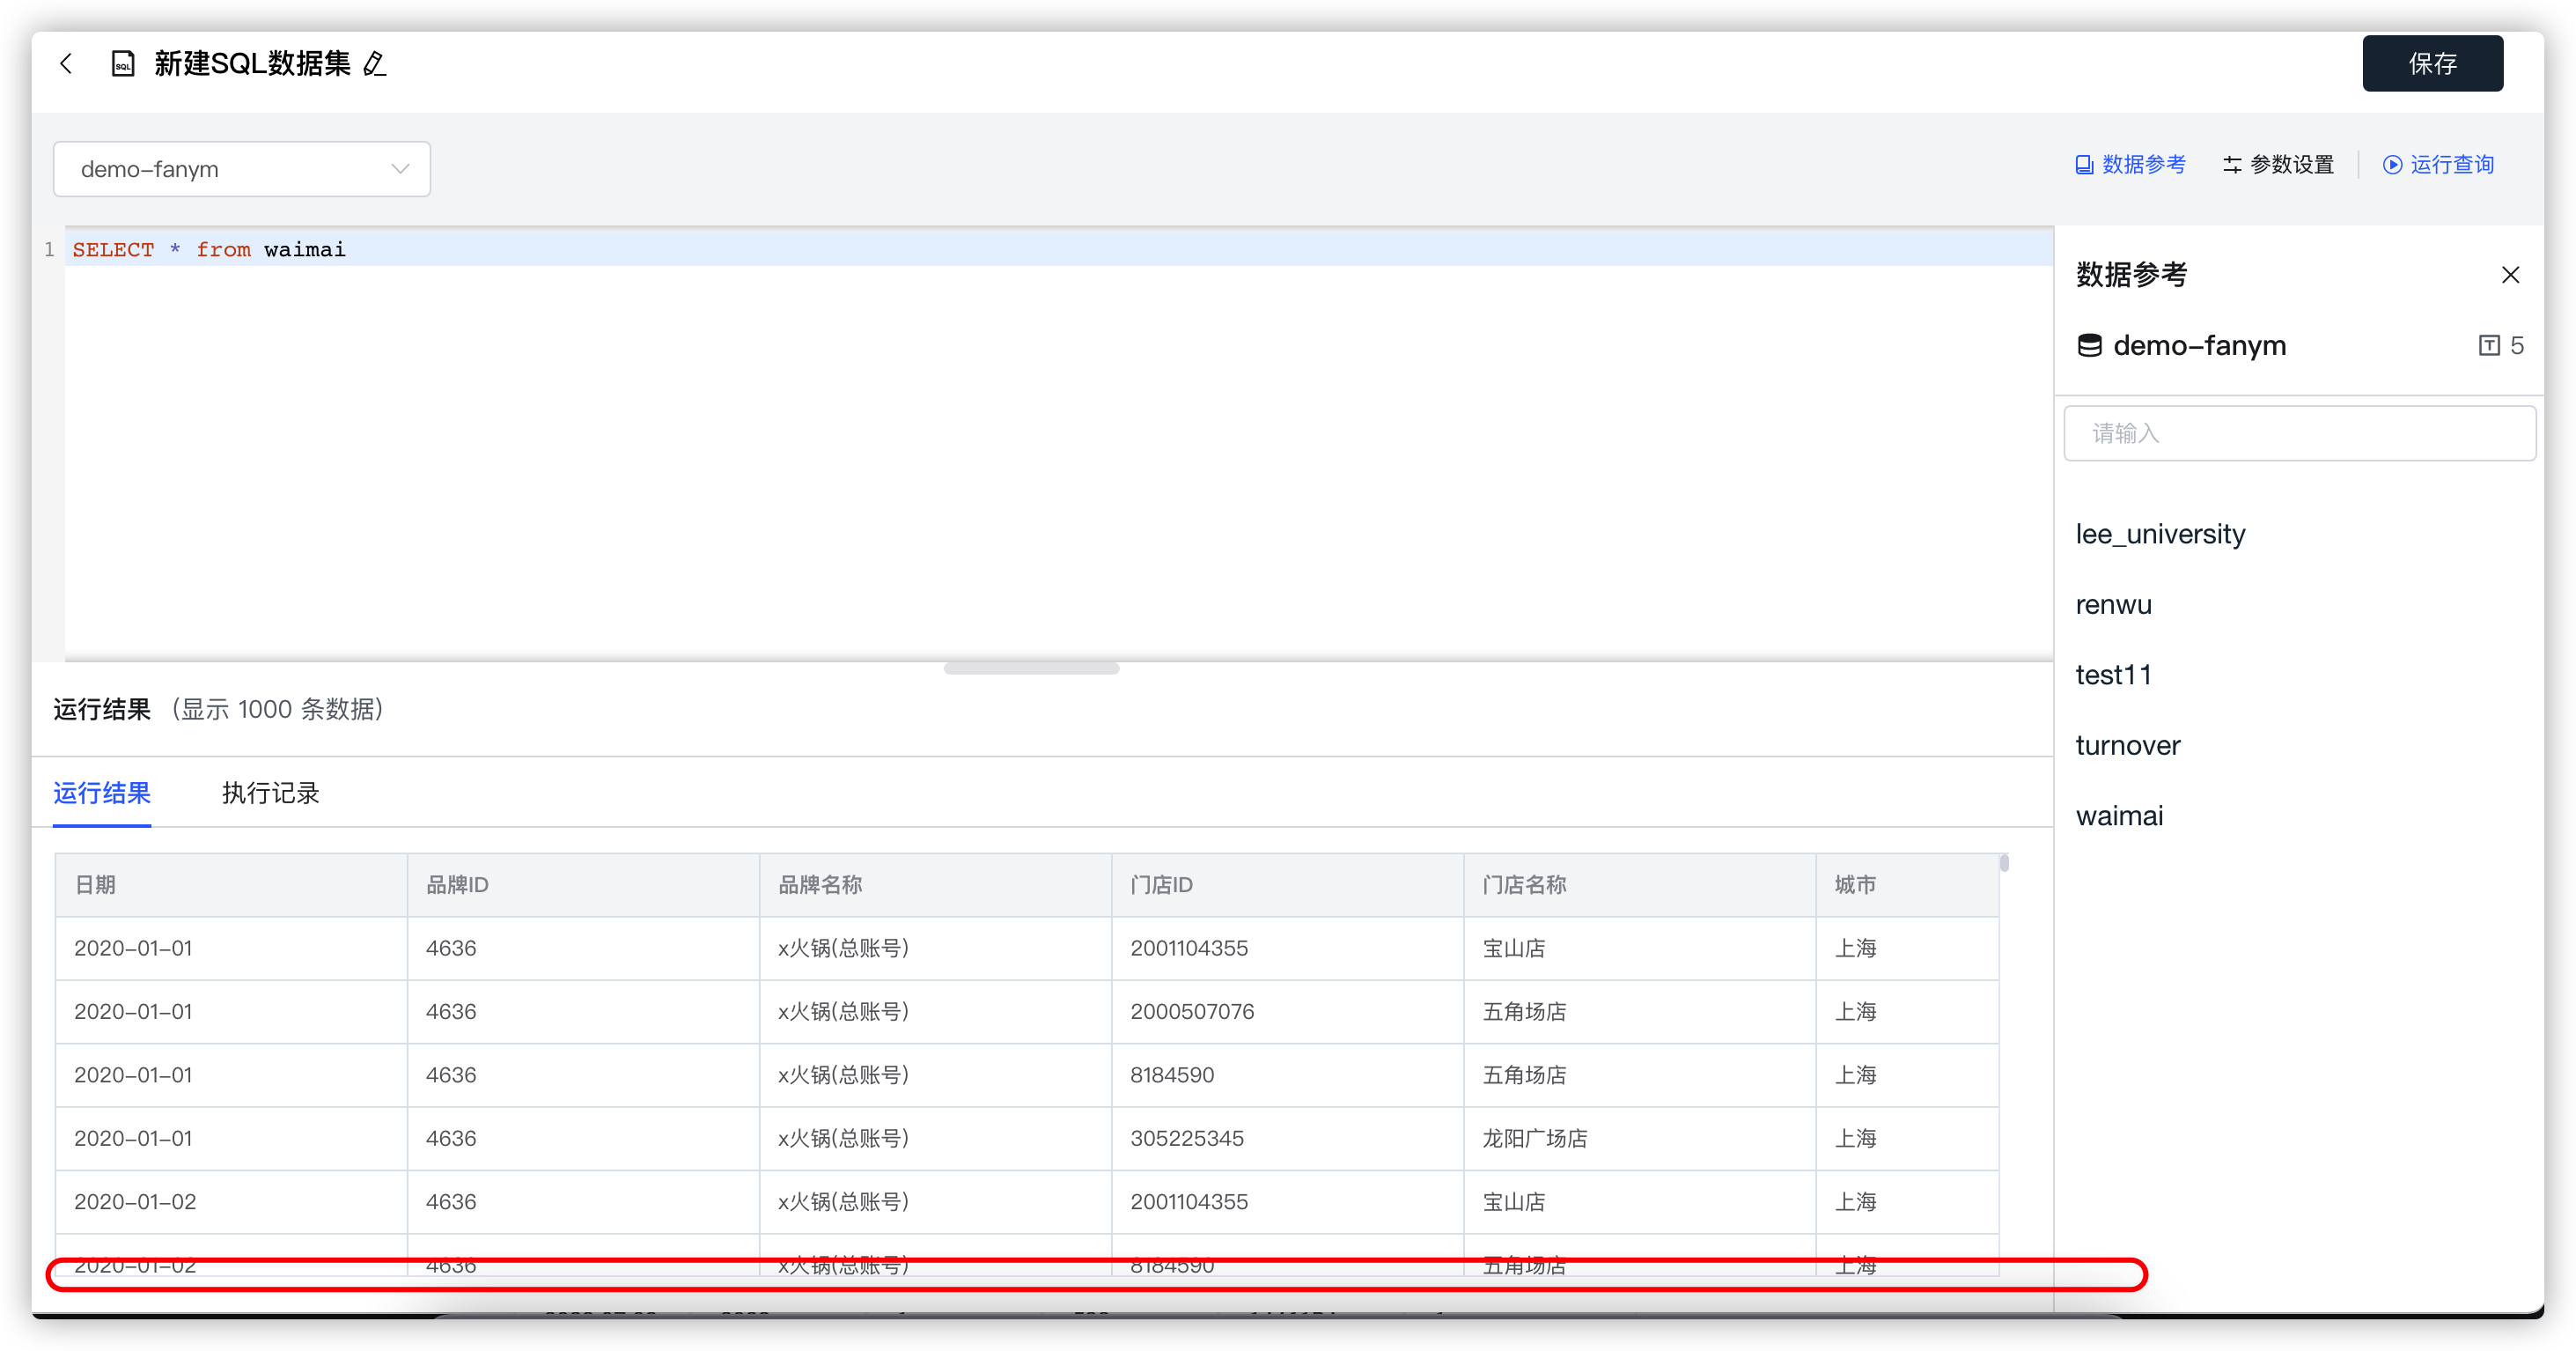This screenshot has width=2576, height=1351.
Task: Run the query with 运行查询
Action: 2438,165
